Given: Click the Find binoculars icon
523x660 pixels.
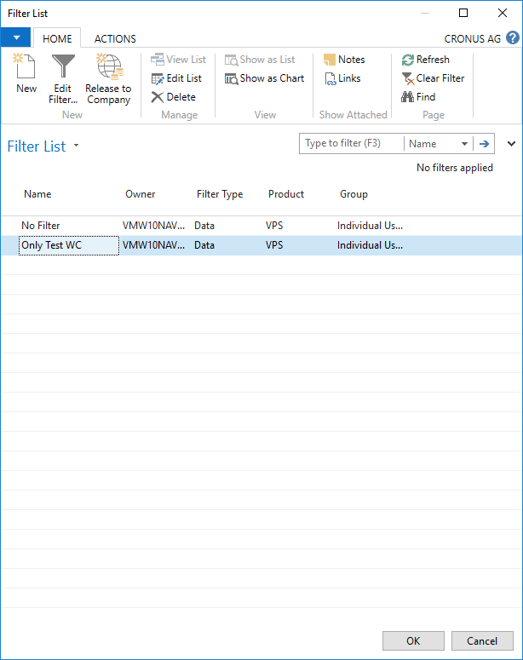Looking at the screenshot, I should coord(407,97).
